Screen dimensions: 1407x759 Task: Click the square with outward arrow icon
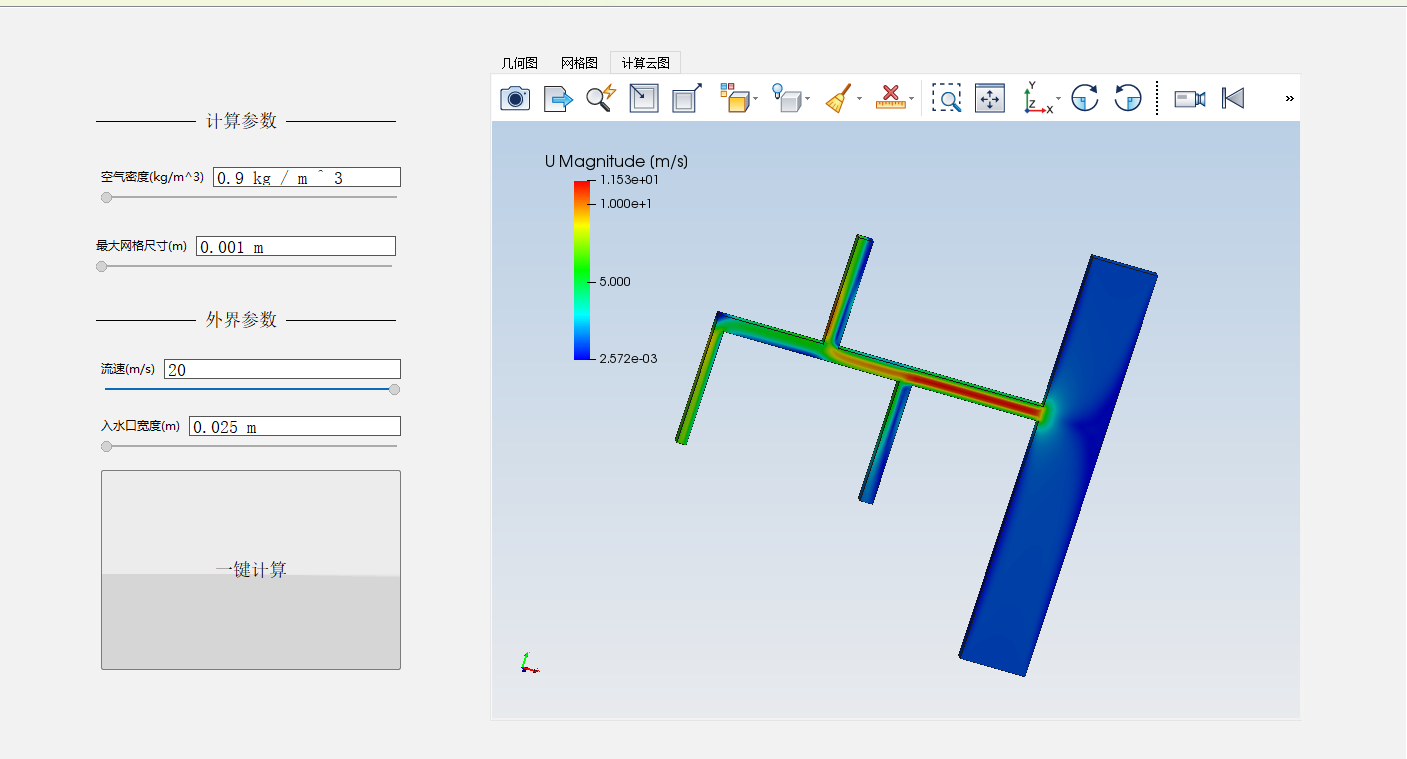tap(687, 98)
